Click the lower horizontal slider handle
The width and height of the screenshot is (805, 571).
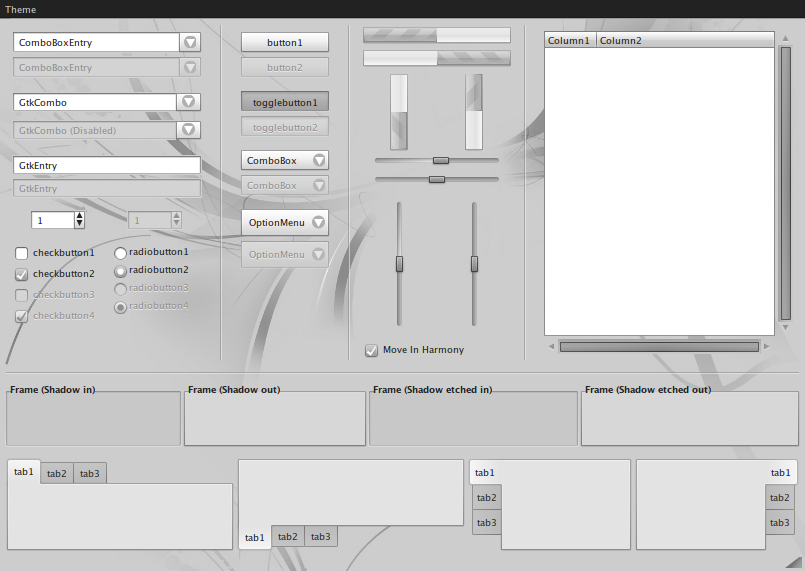(437, 179)
